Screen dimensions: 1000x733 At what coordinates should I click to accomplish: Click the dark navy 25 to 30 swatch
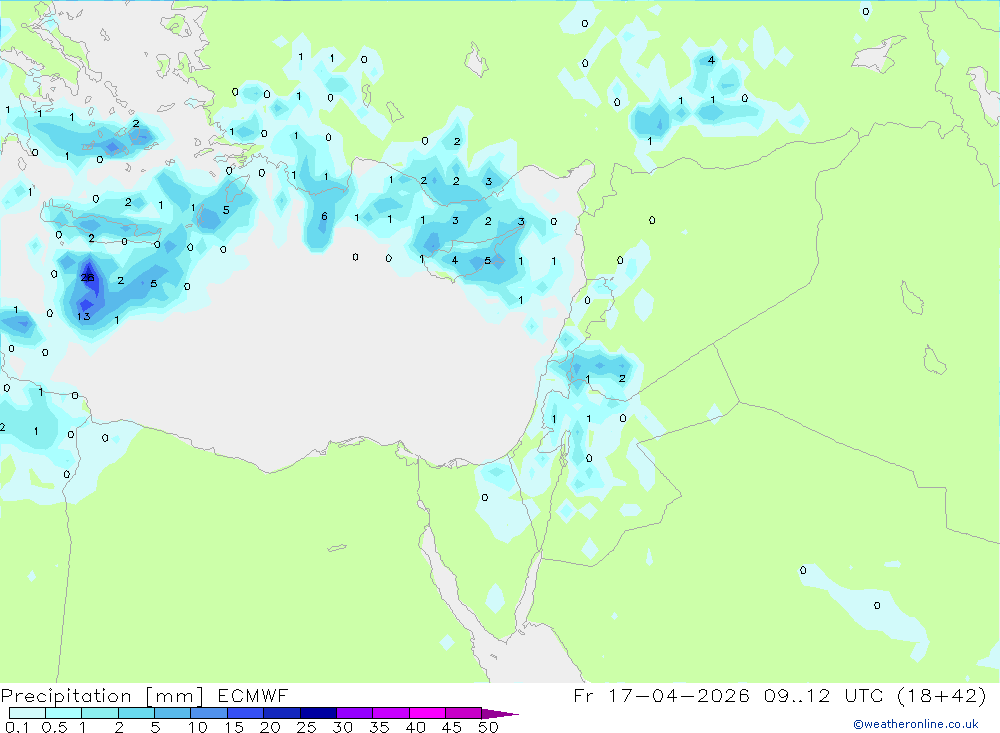(318, 713)
